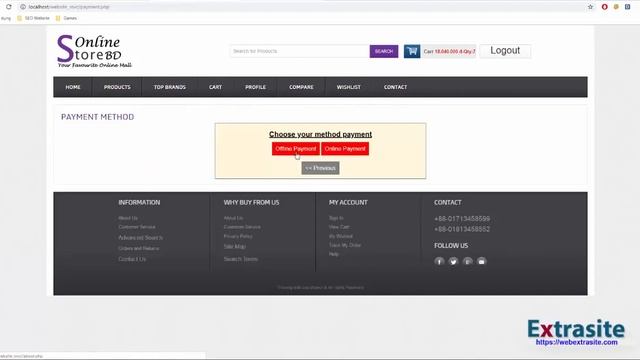Viewport: 640px width, 360px height.
Task: Open About Us under Information
Action: tap(128, 218)
